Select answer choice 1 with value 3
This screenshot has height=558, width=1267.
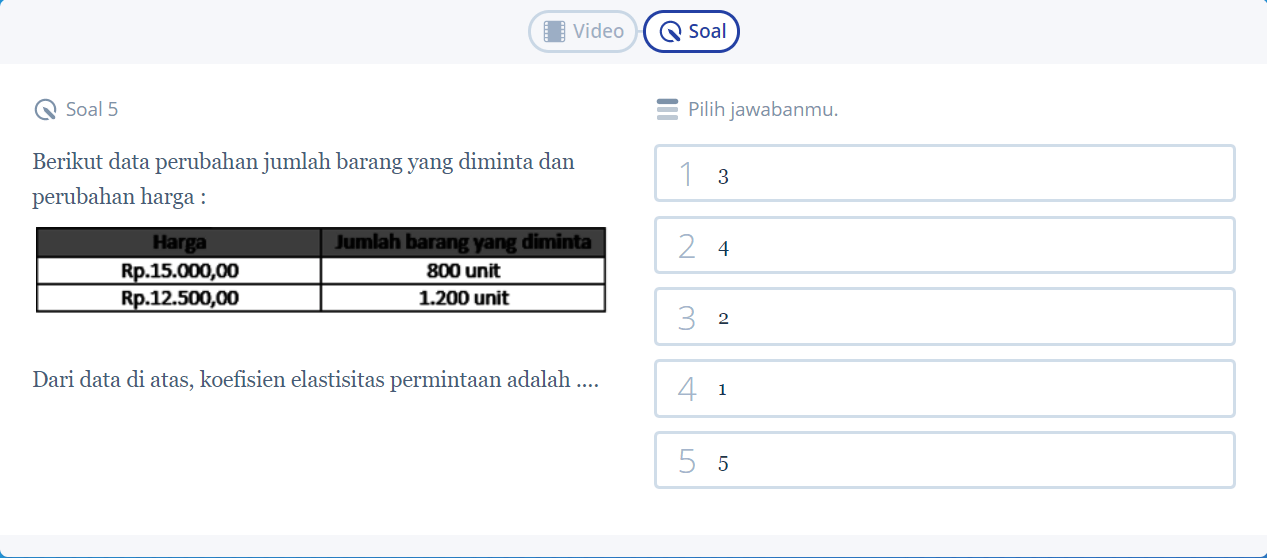pos(944,173)
